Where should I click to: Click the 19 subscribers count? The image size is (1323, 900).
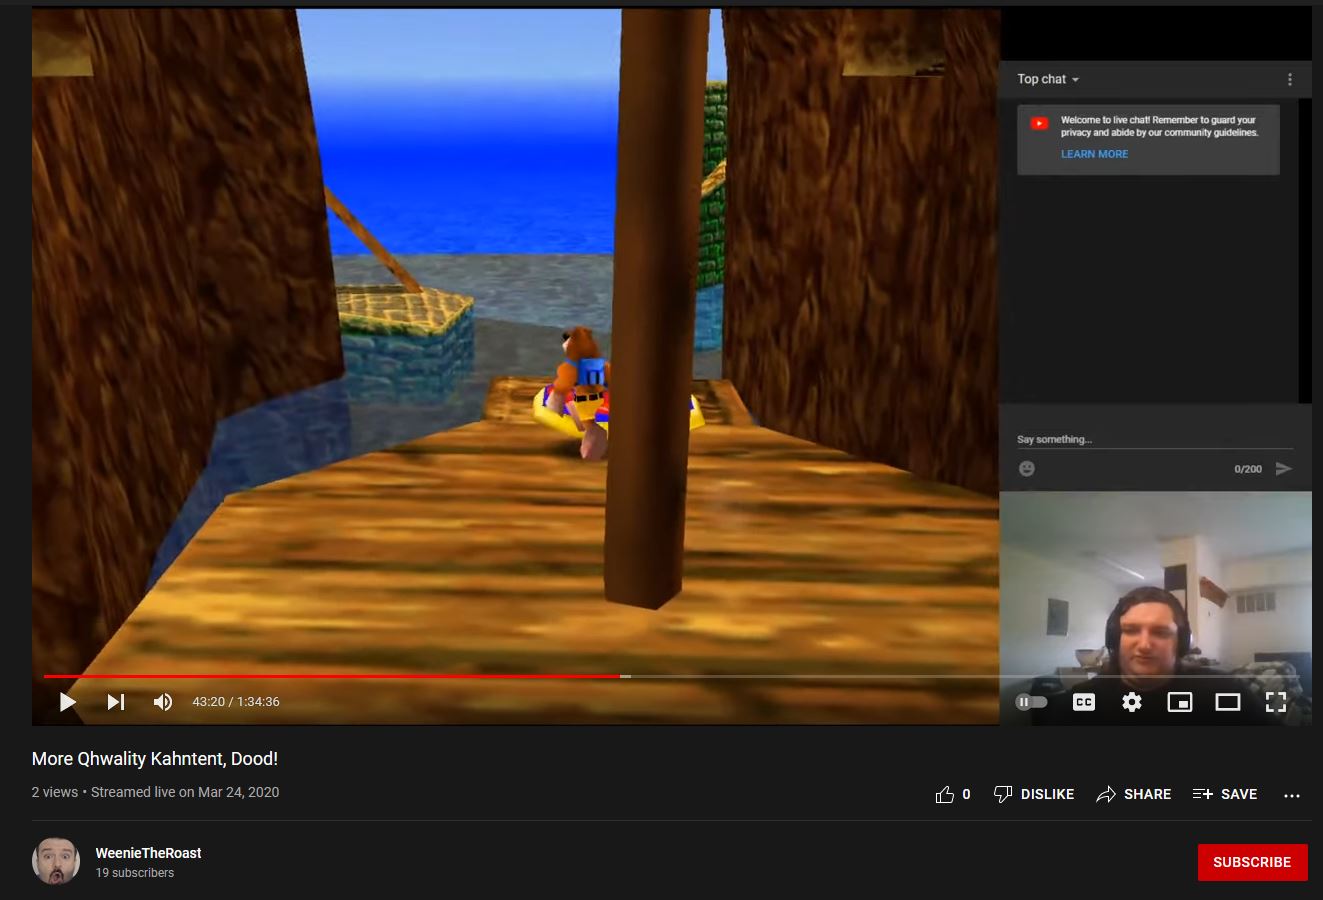click(135, 873)
